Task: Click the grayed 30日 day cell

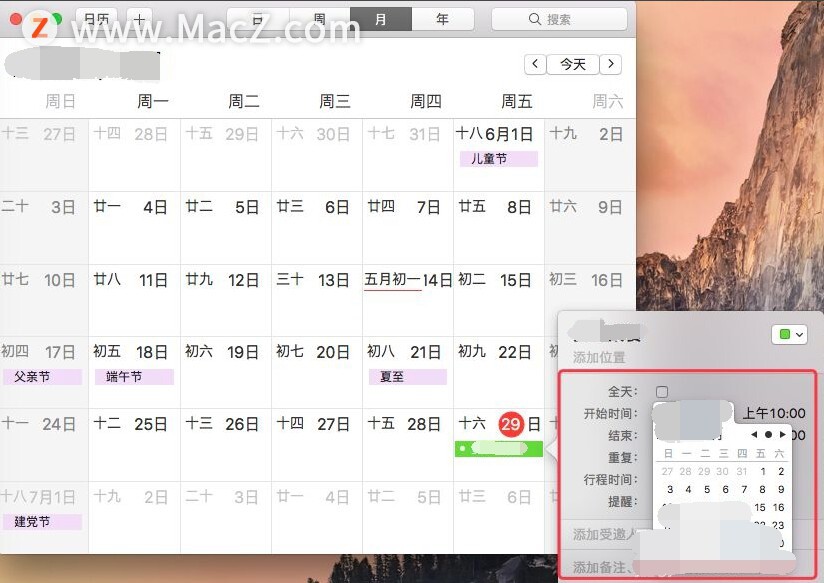Action: pyautogui.click(x=317, y=155)
